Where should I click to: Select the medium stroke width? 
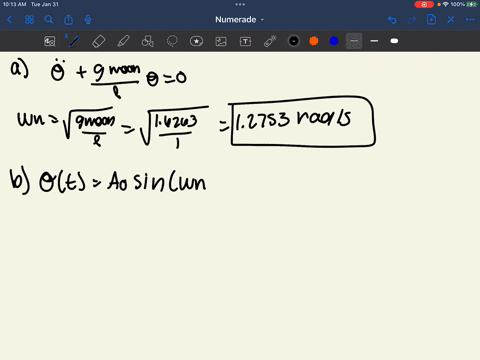pyautogui.click(x=374, y=41)
